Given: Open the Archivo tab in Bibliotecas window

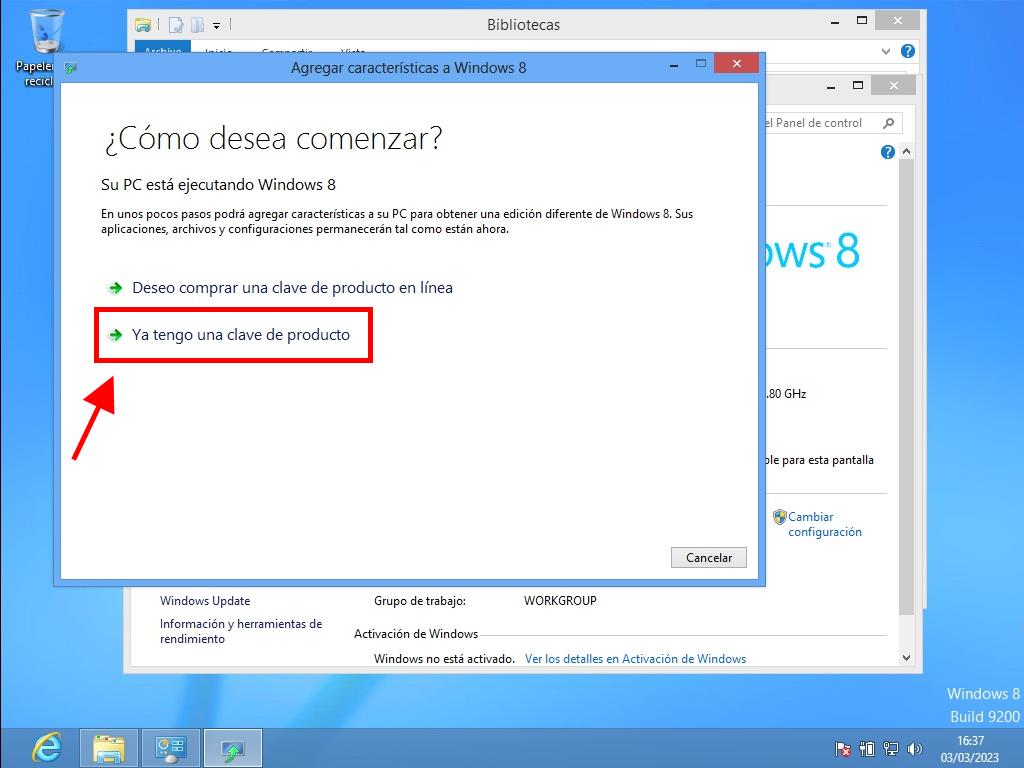Looking at the screenshot, I should click(x=163, y=48).
